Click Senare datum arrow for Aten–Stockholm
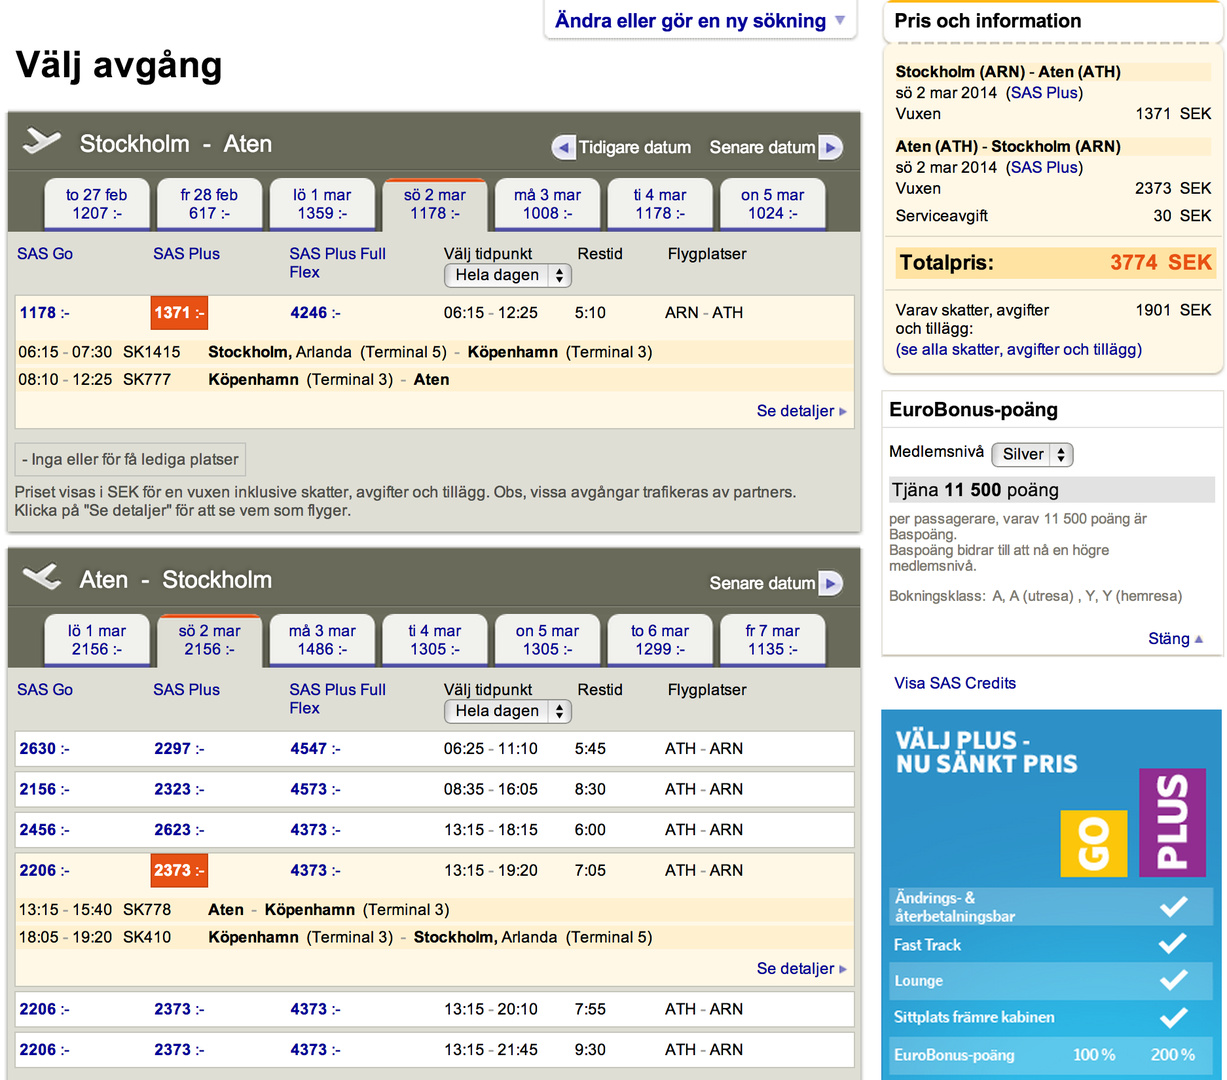 (x=830, y=584)
